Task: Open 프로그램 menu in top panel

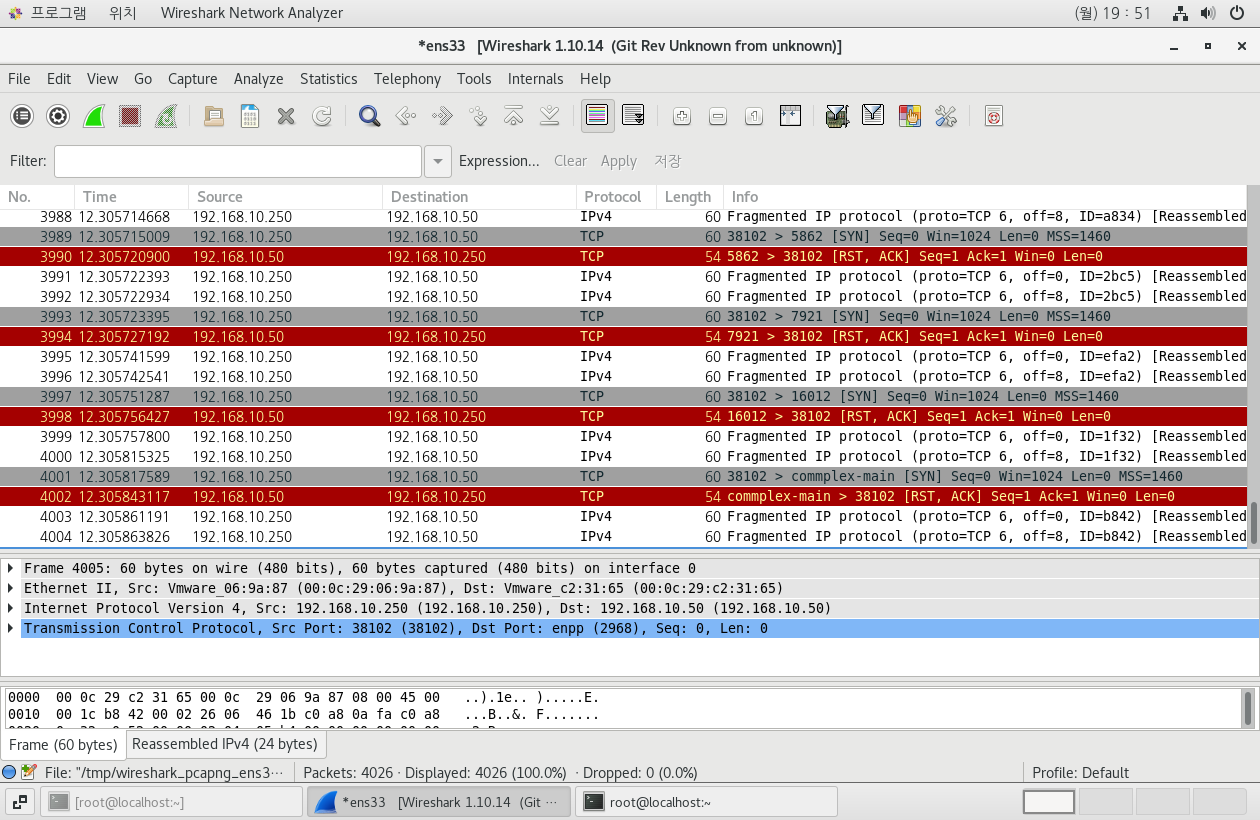Action: (47, 13)
